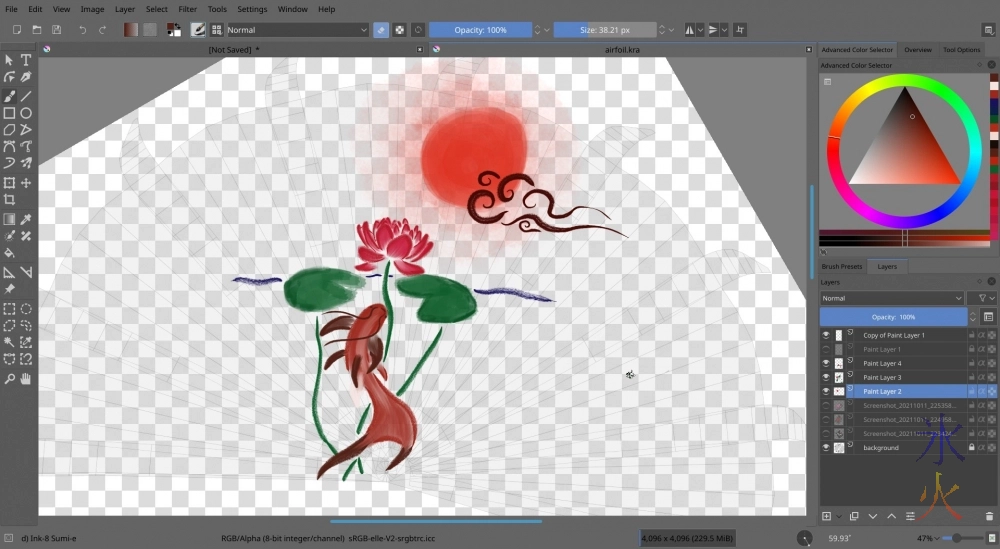Toggle eraser mode in the toolbar

tap(380, 30)
